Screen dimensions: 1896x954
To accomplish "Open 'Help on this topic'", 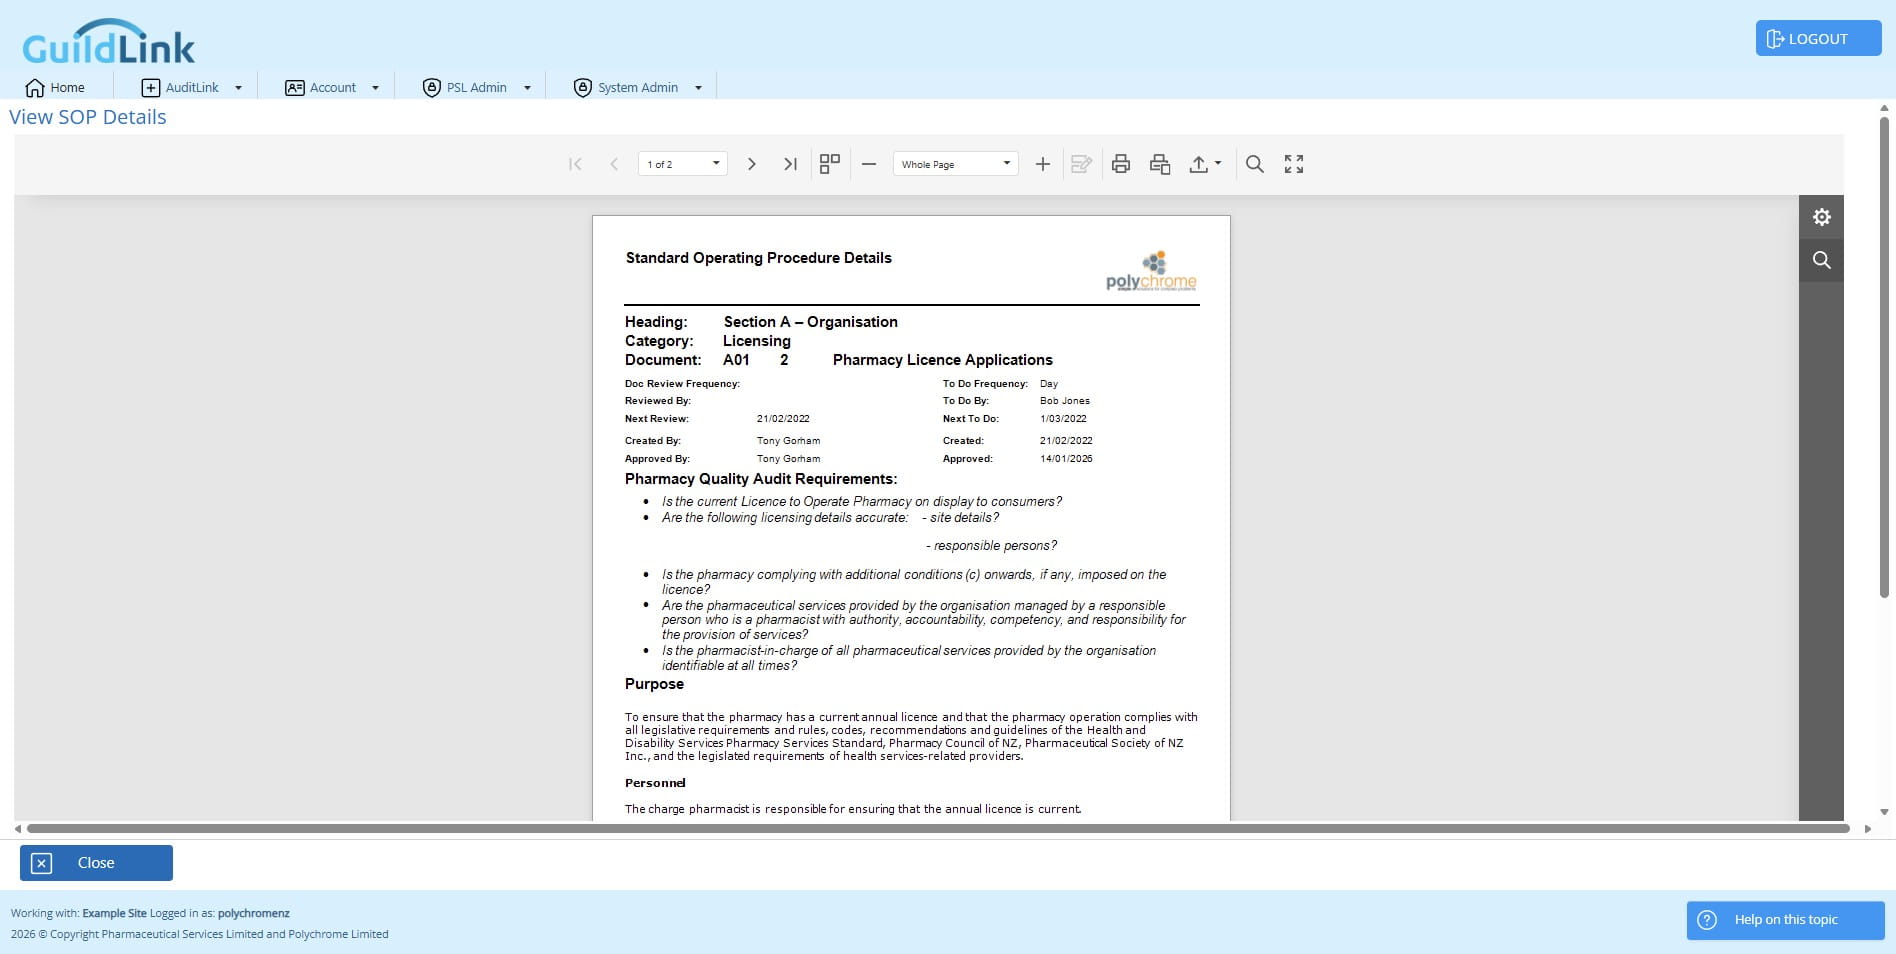I will [1785, 920].
